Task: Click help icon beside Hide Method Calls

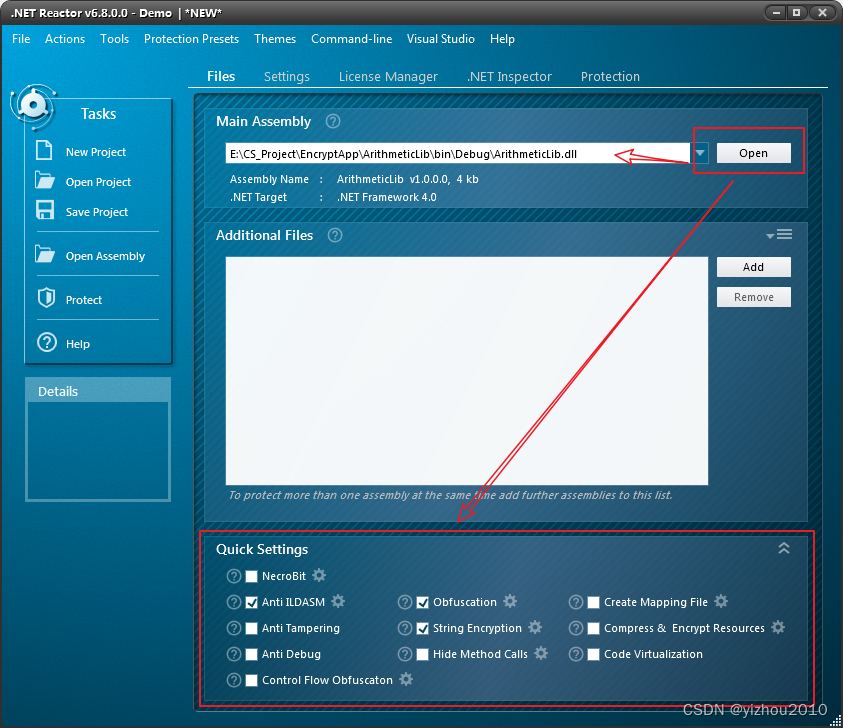Action: (405, 654)
